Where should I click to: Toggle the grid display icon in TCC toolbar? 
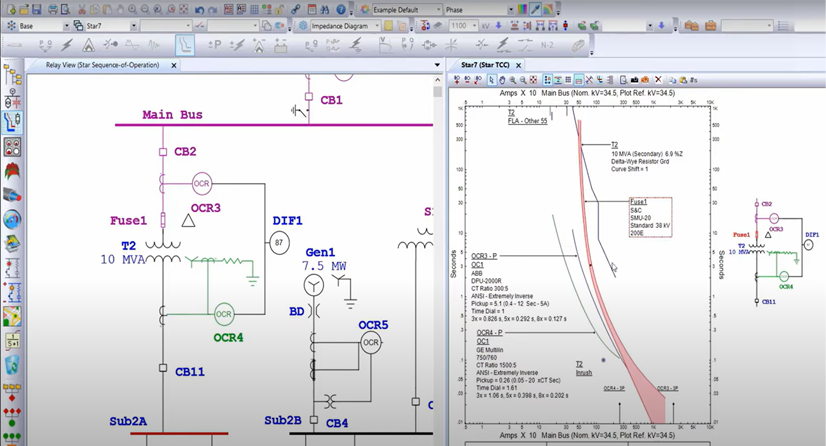point(567,80)
